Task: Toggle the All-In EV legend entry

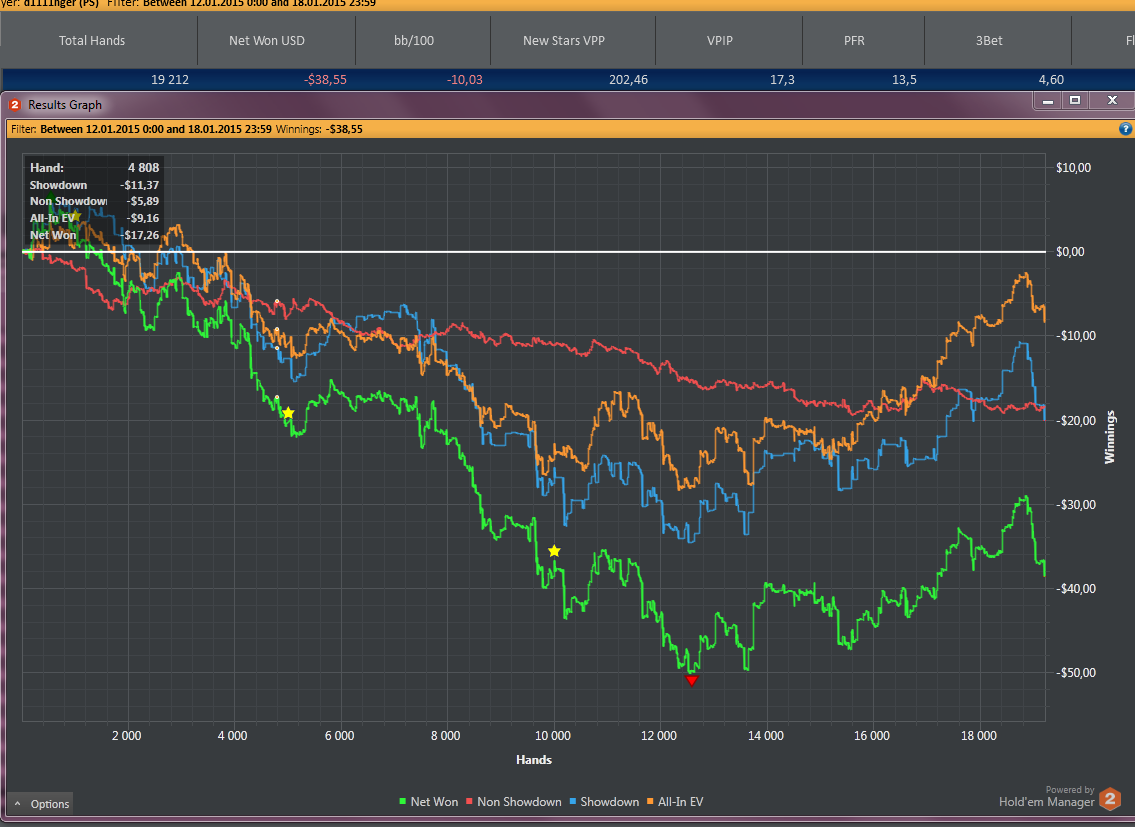Action: pyautogui.click(x=675, y=802)
